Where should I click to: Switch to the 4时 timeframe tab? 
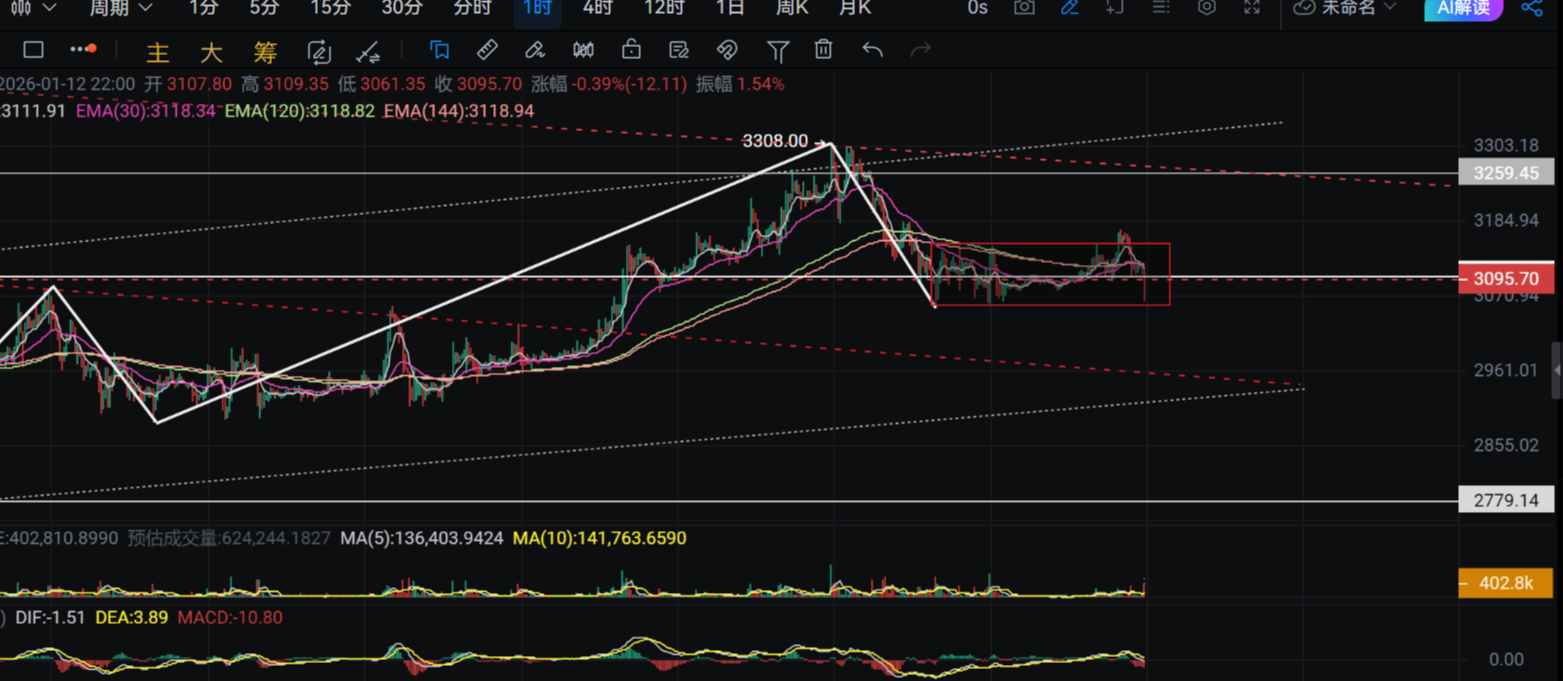pyautogui.click(x=597, y=8)
